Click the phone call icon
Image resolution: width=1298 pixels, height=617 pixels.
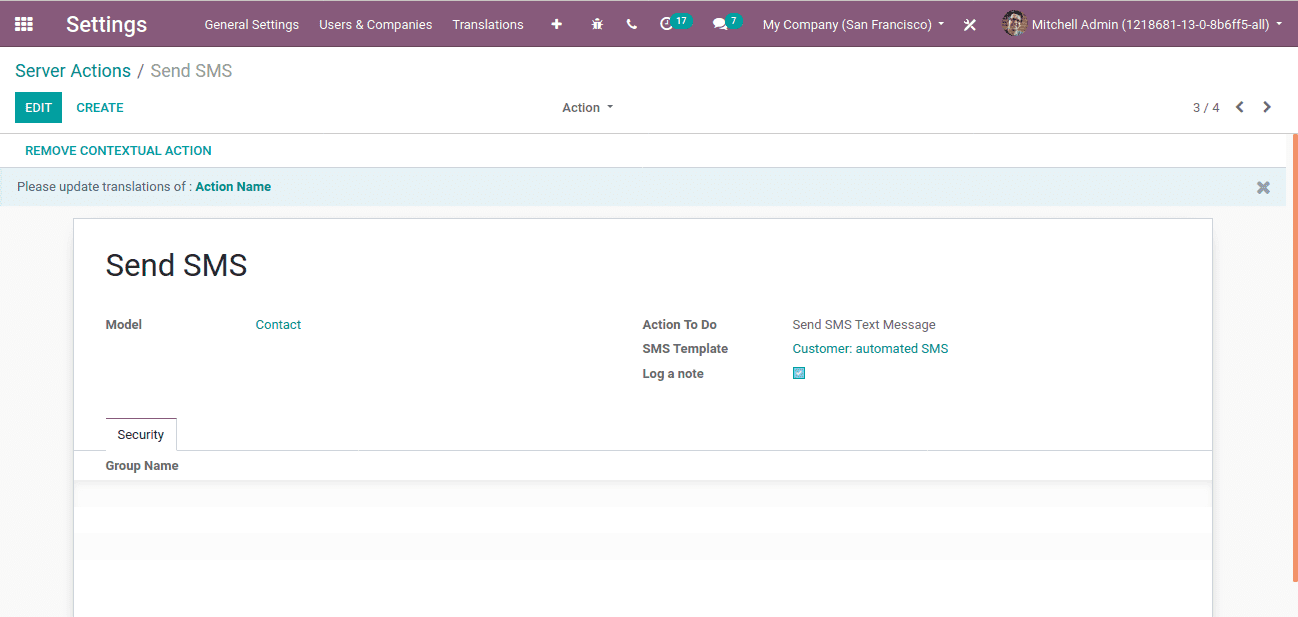pos(631,24)
